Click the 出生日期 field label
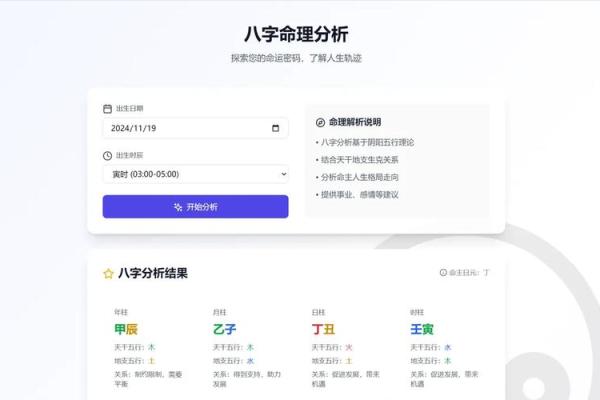The image size is (600, 400). [x=129, y=109]
